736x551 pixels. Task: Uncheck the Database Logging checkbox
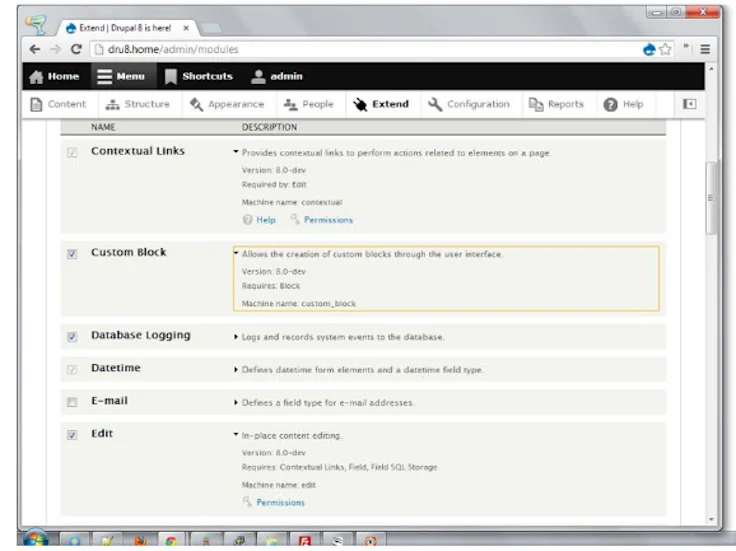click(x=72, y=337)
